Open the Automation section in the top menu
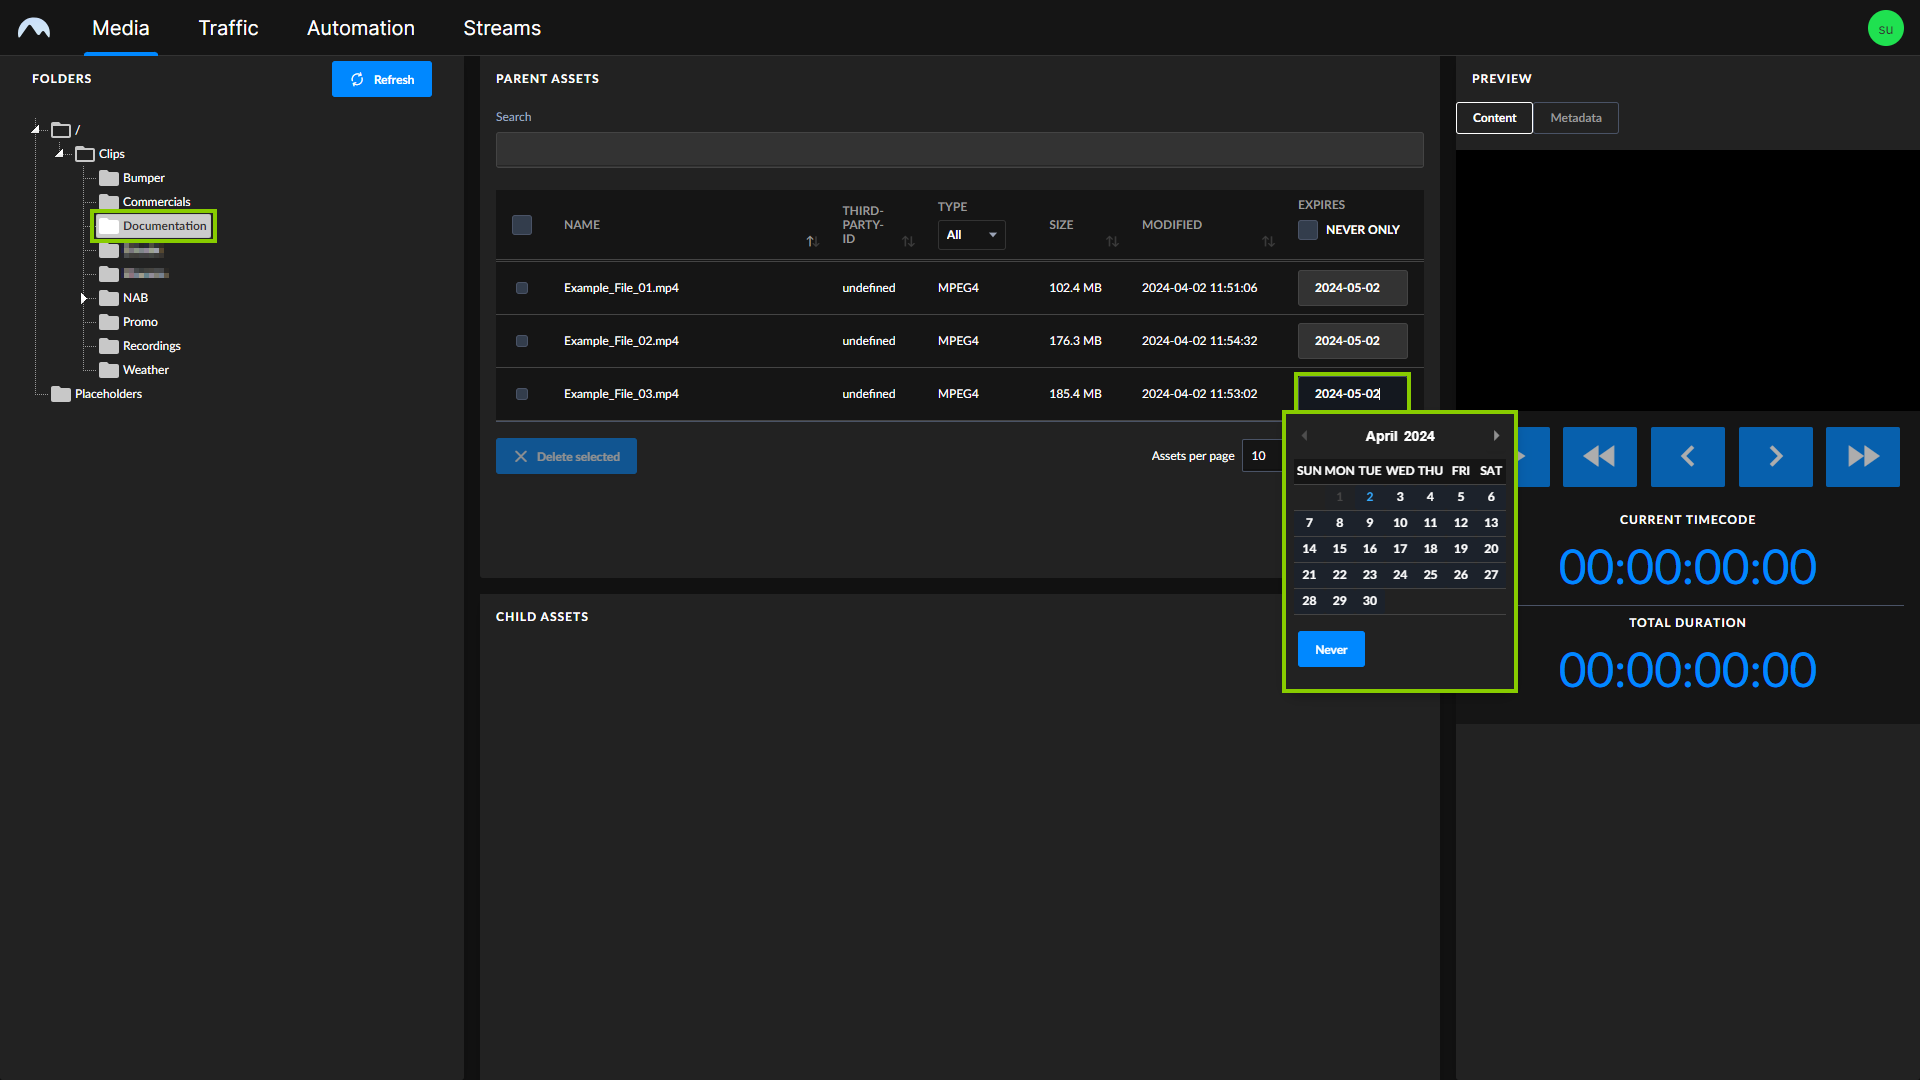Image resolution: width=1920 pixels, height=1080 pixels. click(360, 27)
